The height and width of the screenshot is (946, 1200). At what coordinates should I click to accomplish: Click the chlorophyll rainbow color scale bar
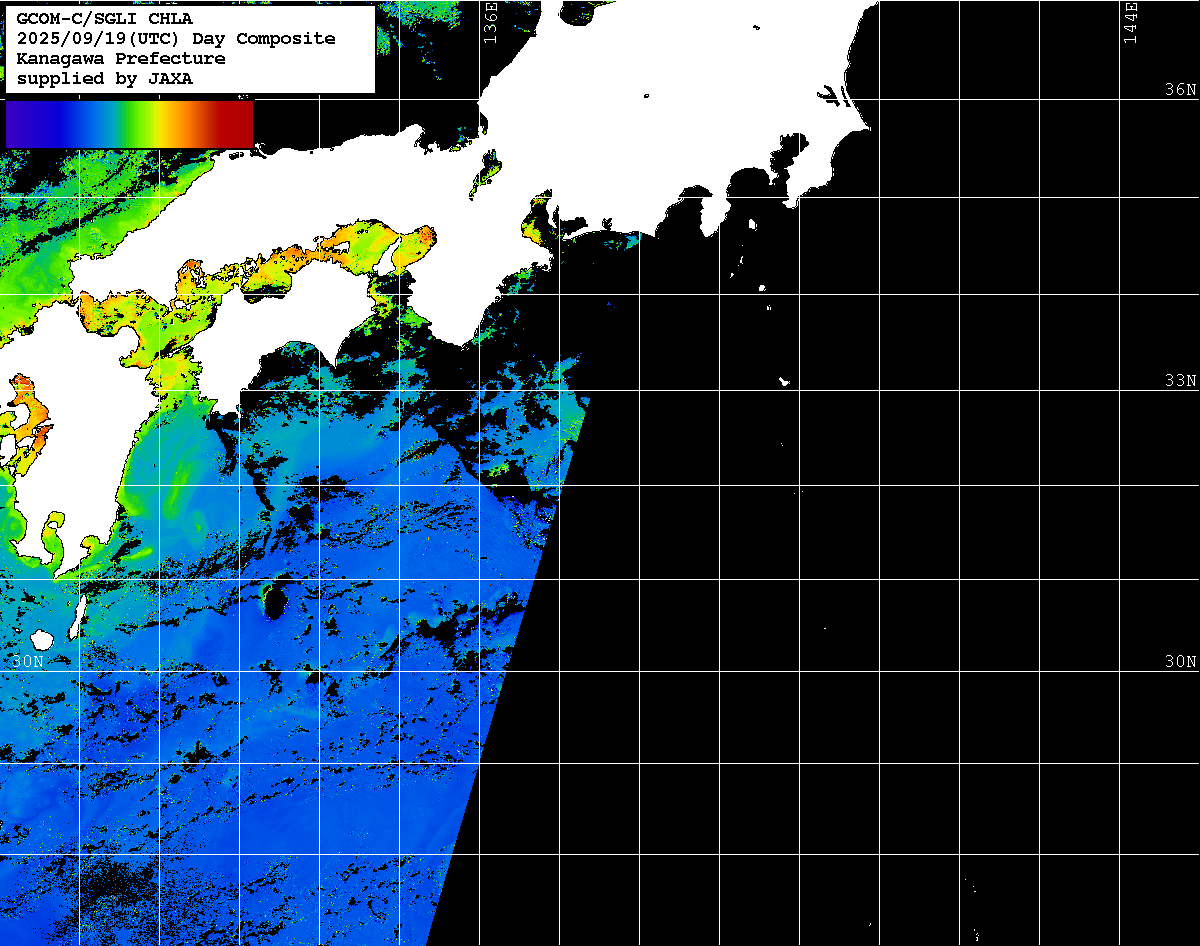point(130,124)
